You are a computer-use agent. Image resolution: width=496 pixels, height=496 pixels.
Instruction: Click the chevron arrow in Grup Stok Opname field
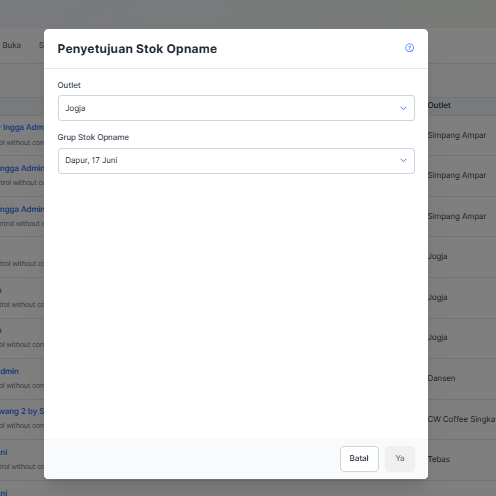click(x=403, y=160)
